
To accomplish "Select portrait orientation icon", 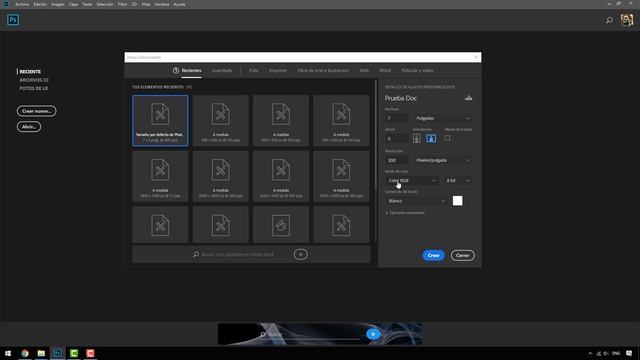I will pos(417,138).
